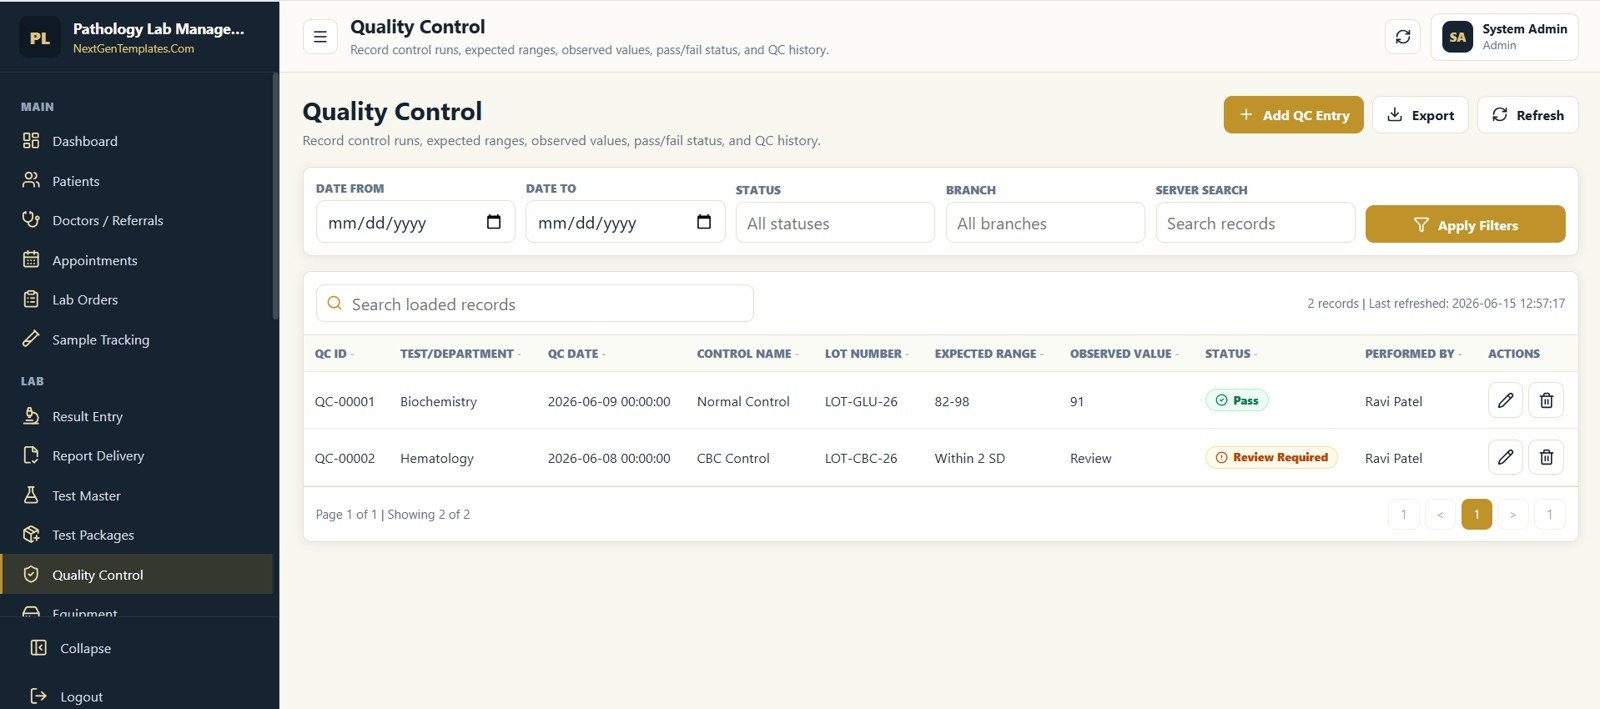The height and width of the screenshot is (709, 1600).
Task: Go to previous page arrow
Action: [1440, 514]
